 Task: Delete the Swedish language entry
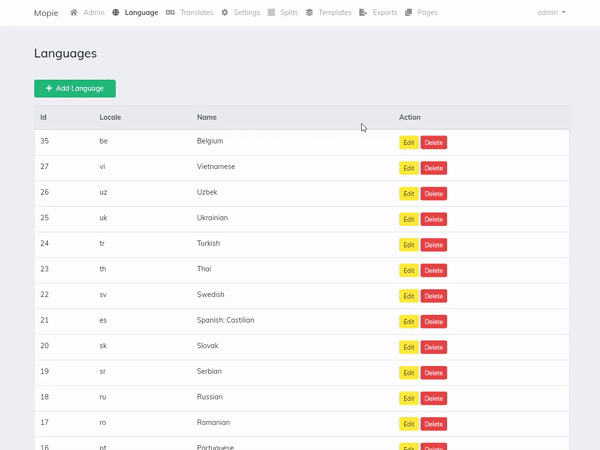(x=433, y=296)
